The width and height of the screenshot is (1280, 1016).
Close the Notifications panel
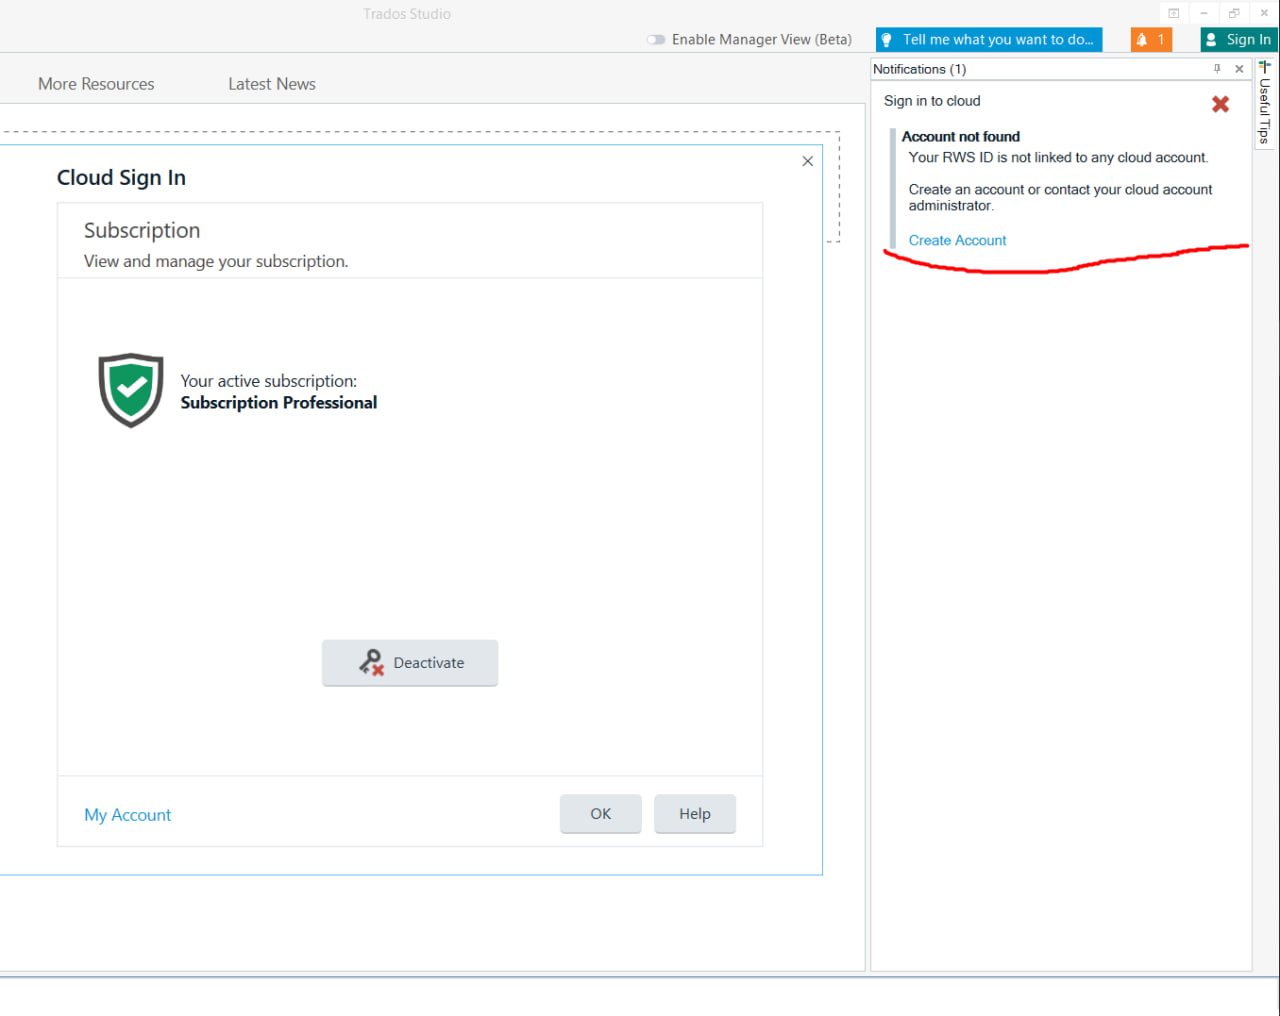pyautogui.click(x=1239, y=69)
